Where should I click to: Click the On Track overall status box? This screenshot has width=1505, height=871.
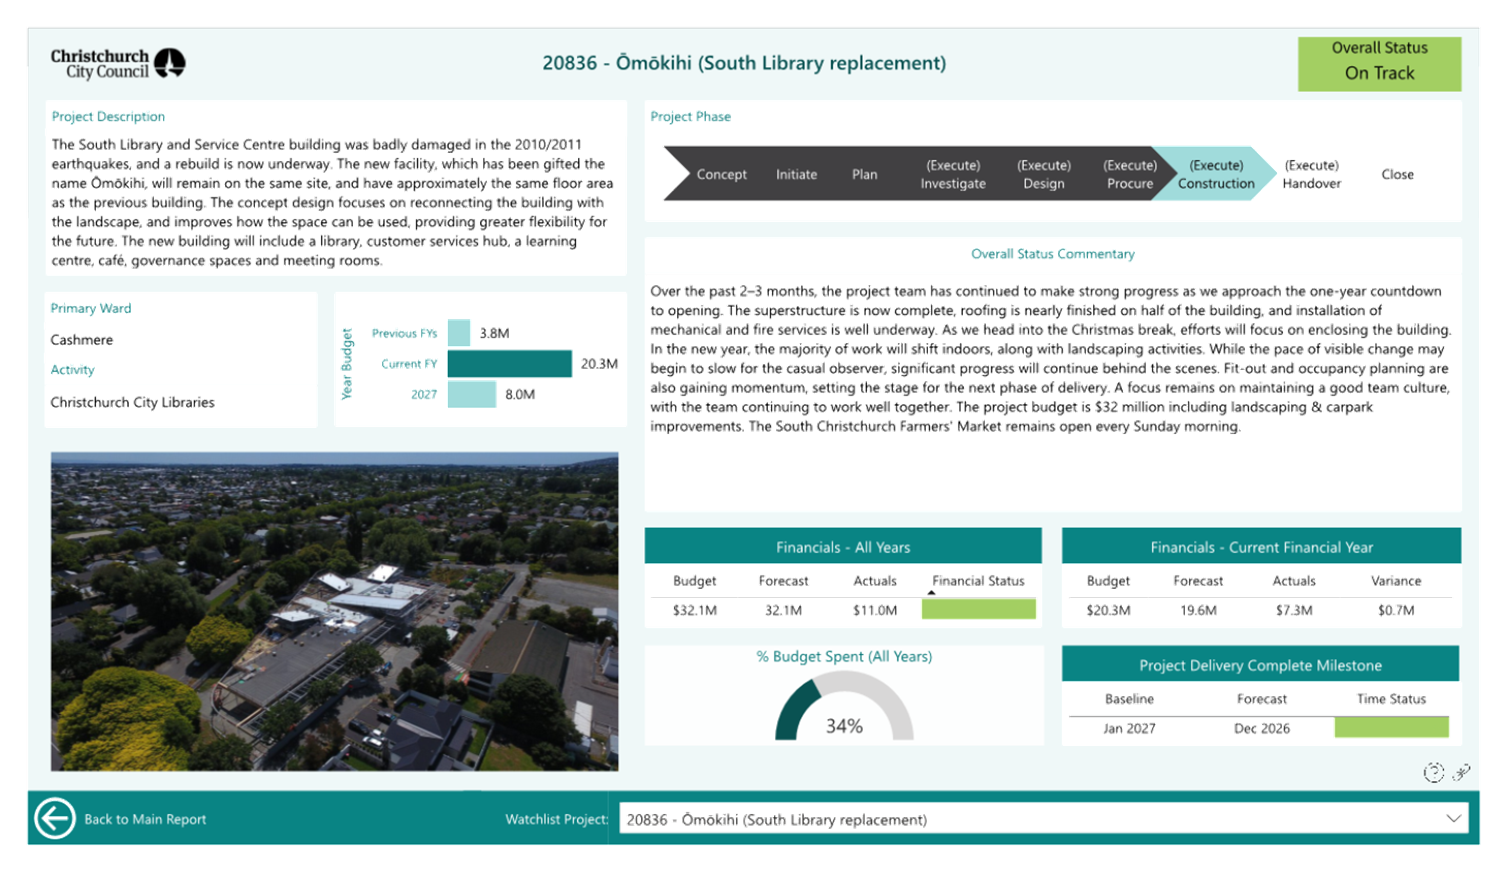pyautogui.click(x=1379, y=64)
